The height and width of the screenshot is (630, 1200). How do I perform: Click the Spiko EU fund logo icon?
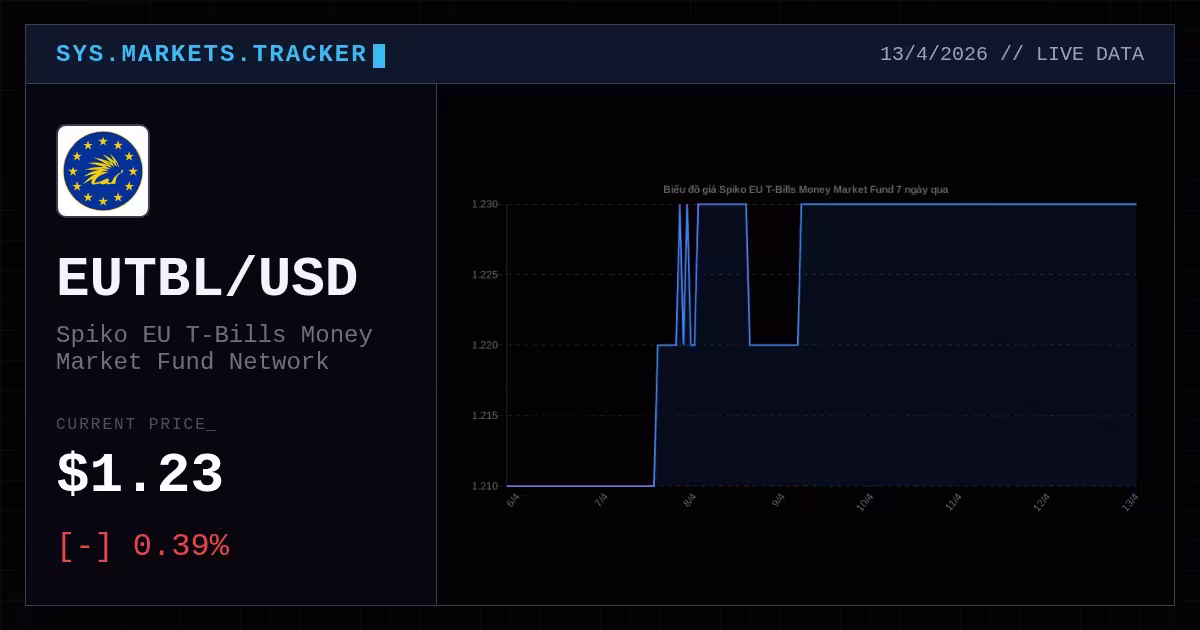[x=103, y=171]
